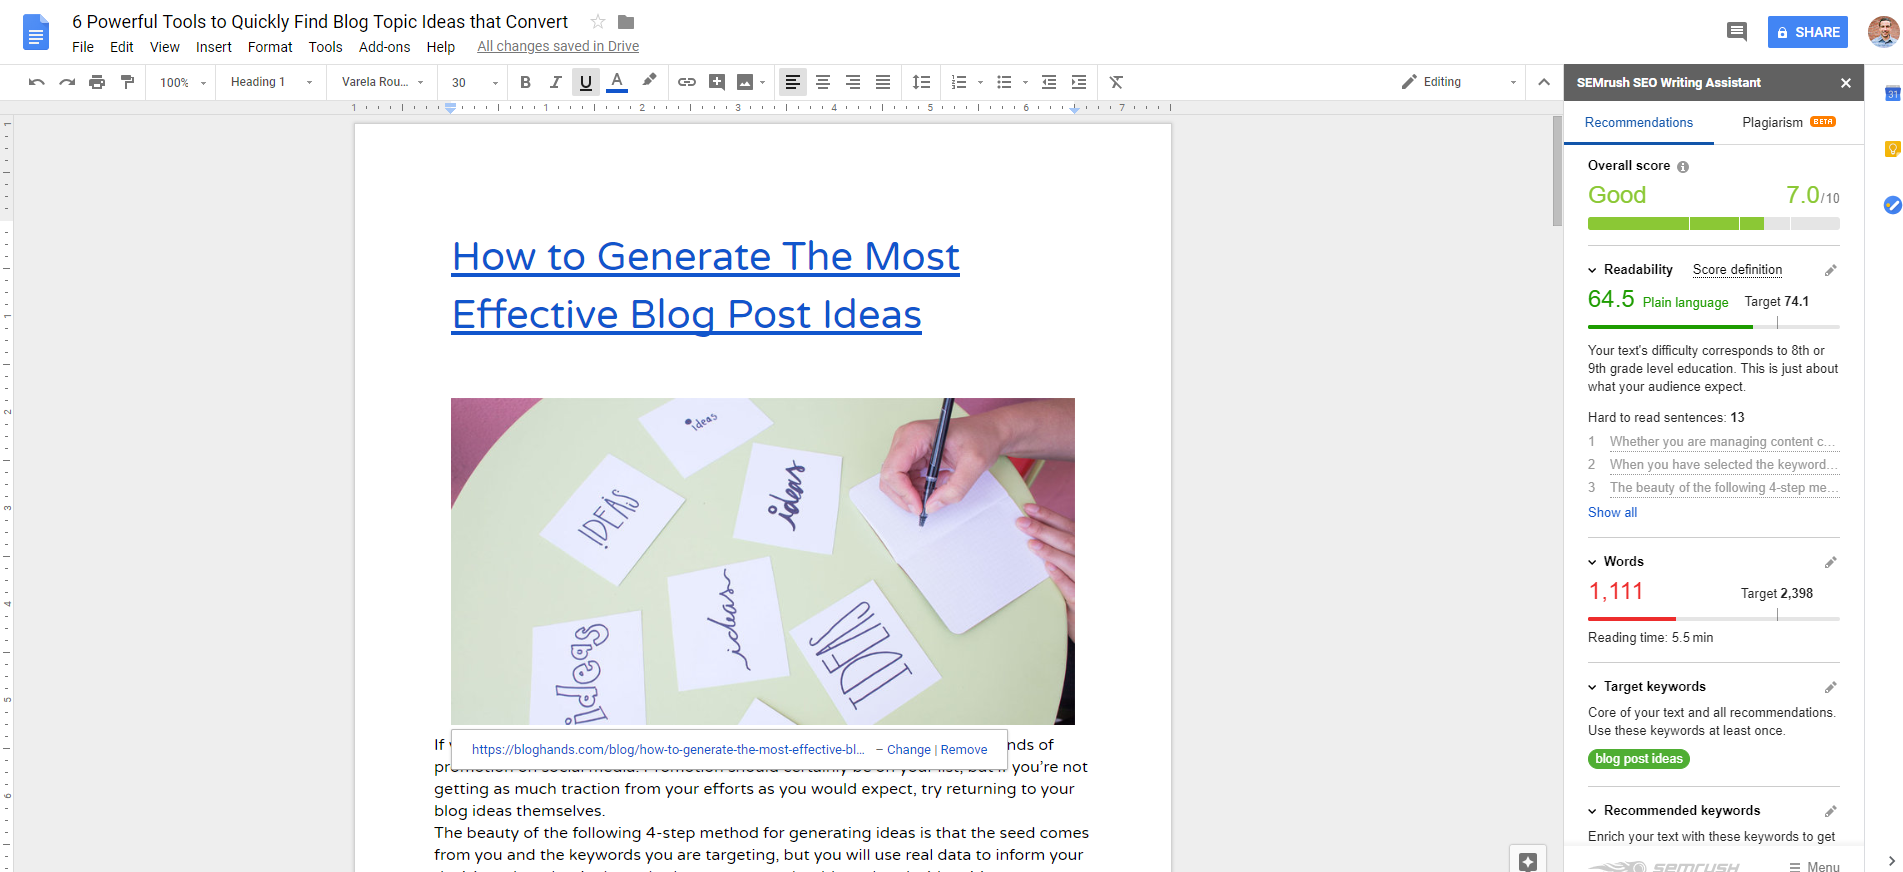Open the Add-ons menu

[384, 47]
